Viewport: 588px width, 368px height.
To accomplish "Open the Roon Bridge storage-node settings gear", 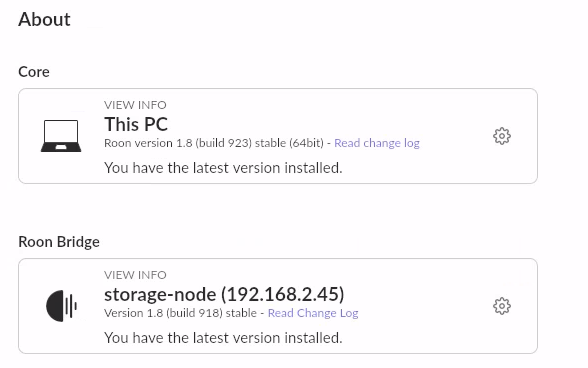I will tap(502, 306).
